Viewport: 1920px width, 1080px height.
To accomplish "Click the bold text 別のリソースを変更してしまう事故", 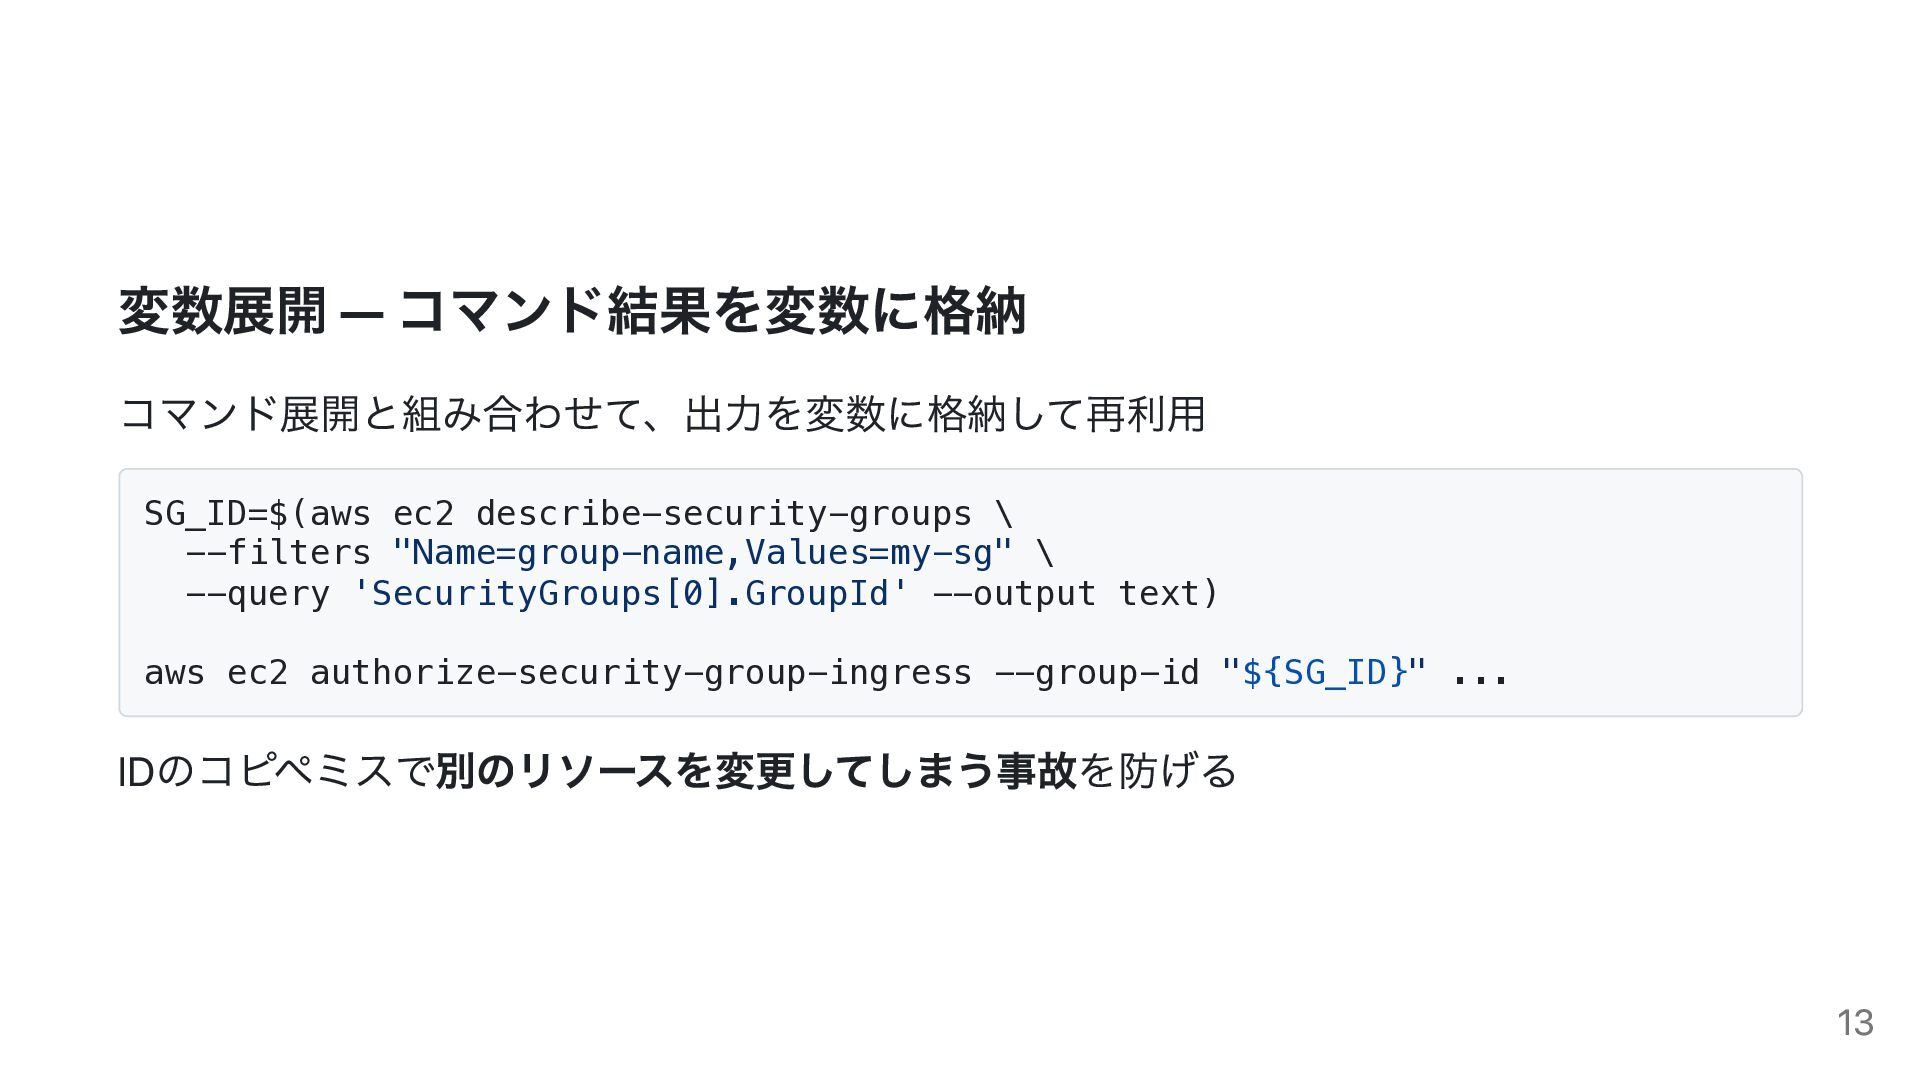I will (756, 771).
